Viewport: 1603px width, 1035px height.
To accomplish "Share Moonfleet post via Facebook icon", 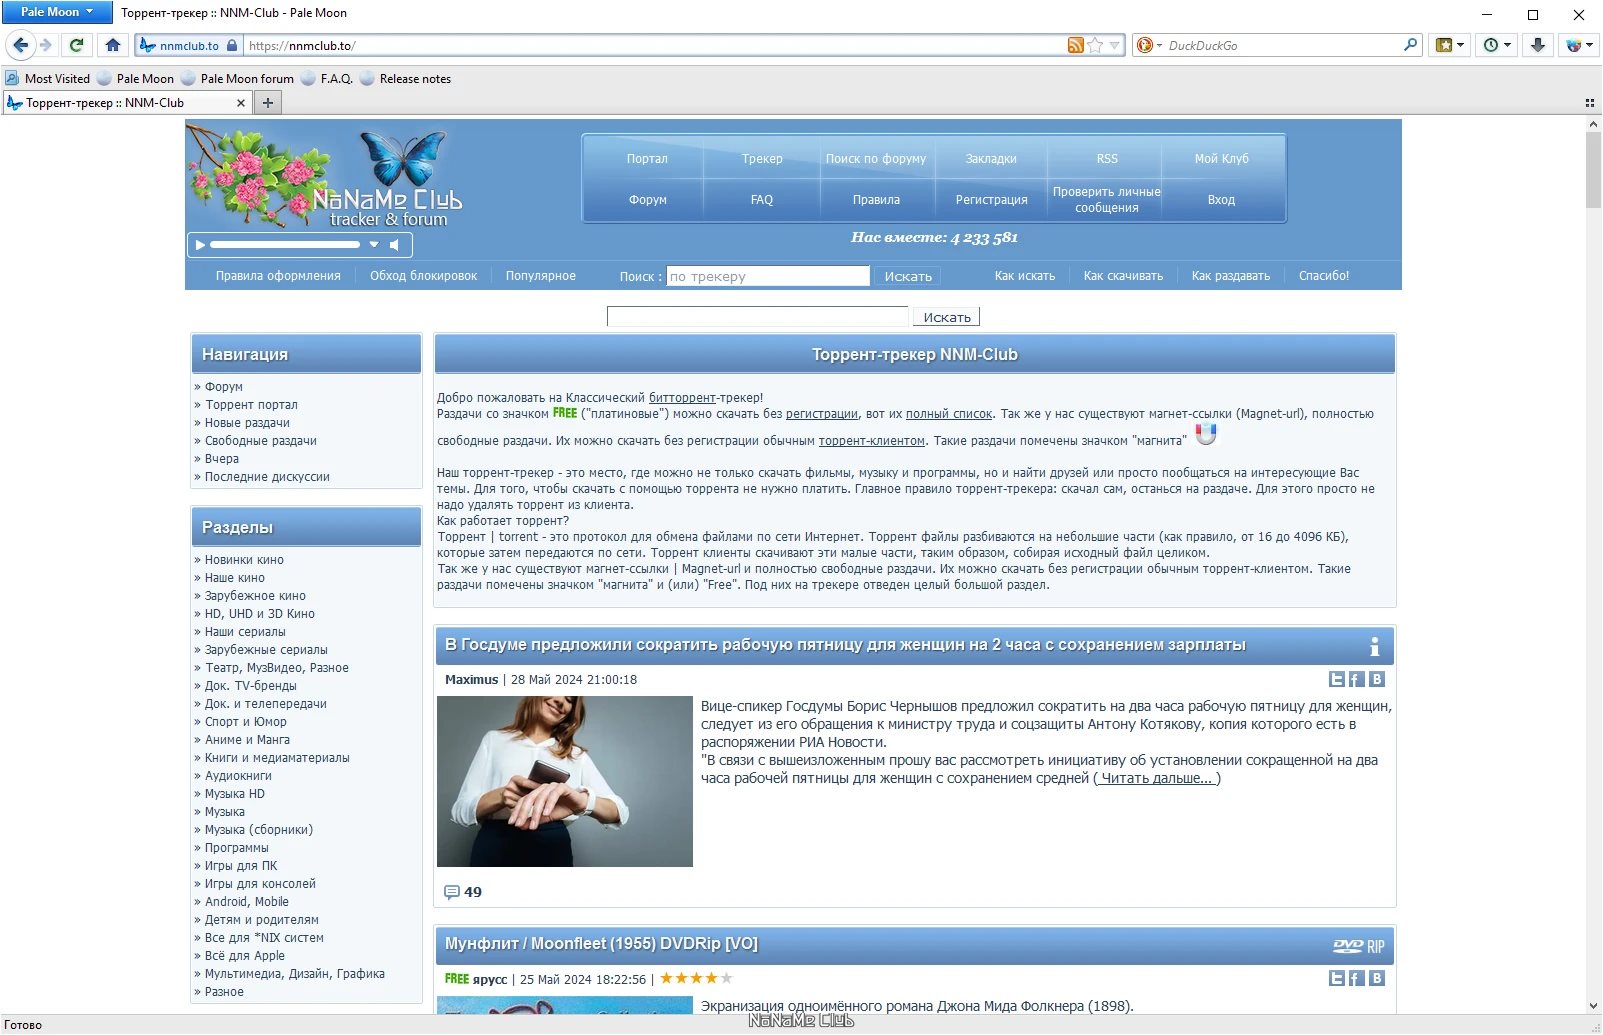I will coord(1356,978).
